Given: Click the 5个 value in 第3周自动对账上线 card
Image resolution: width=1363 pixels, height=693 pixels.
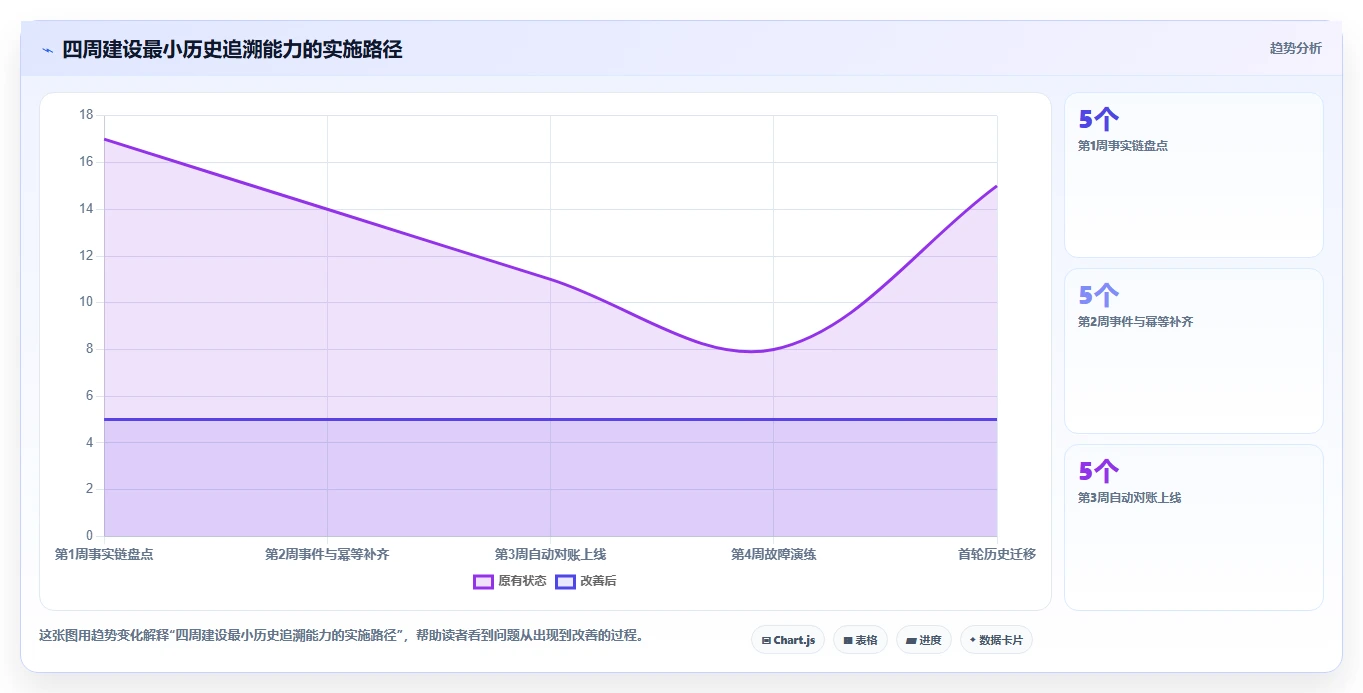Looking at the screenshot, I should click(1098, 471).
